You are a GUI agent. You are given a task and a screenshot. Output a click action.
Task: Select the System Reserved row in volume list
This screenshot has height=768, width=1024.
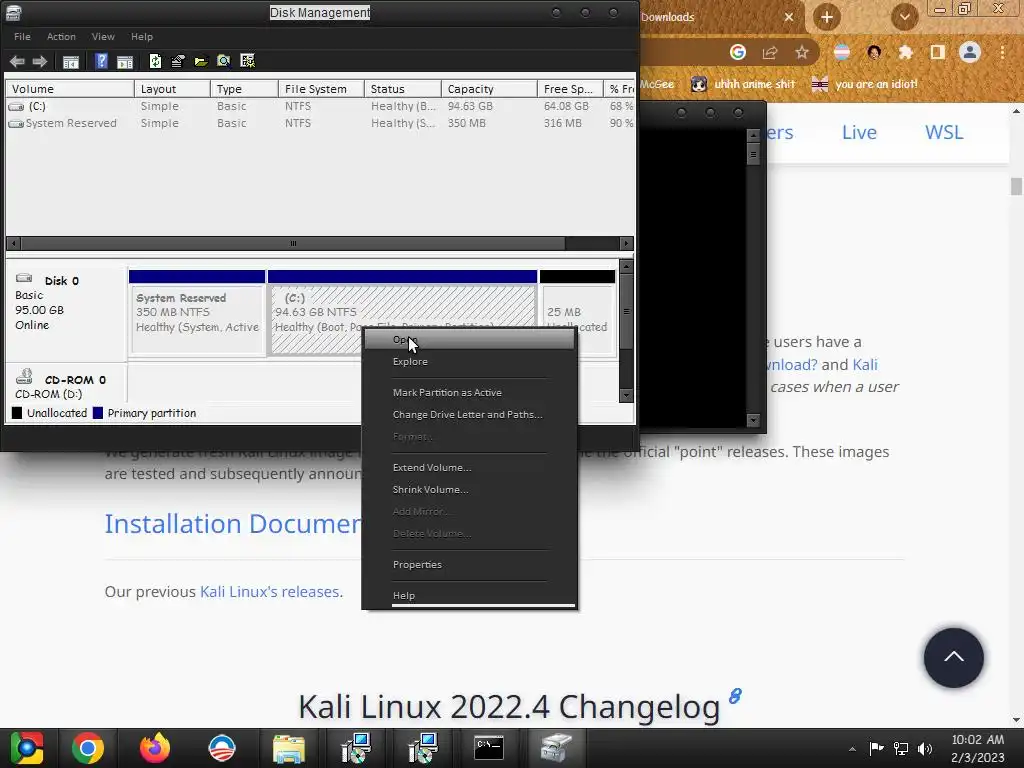(320, 123)
